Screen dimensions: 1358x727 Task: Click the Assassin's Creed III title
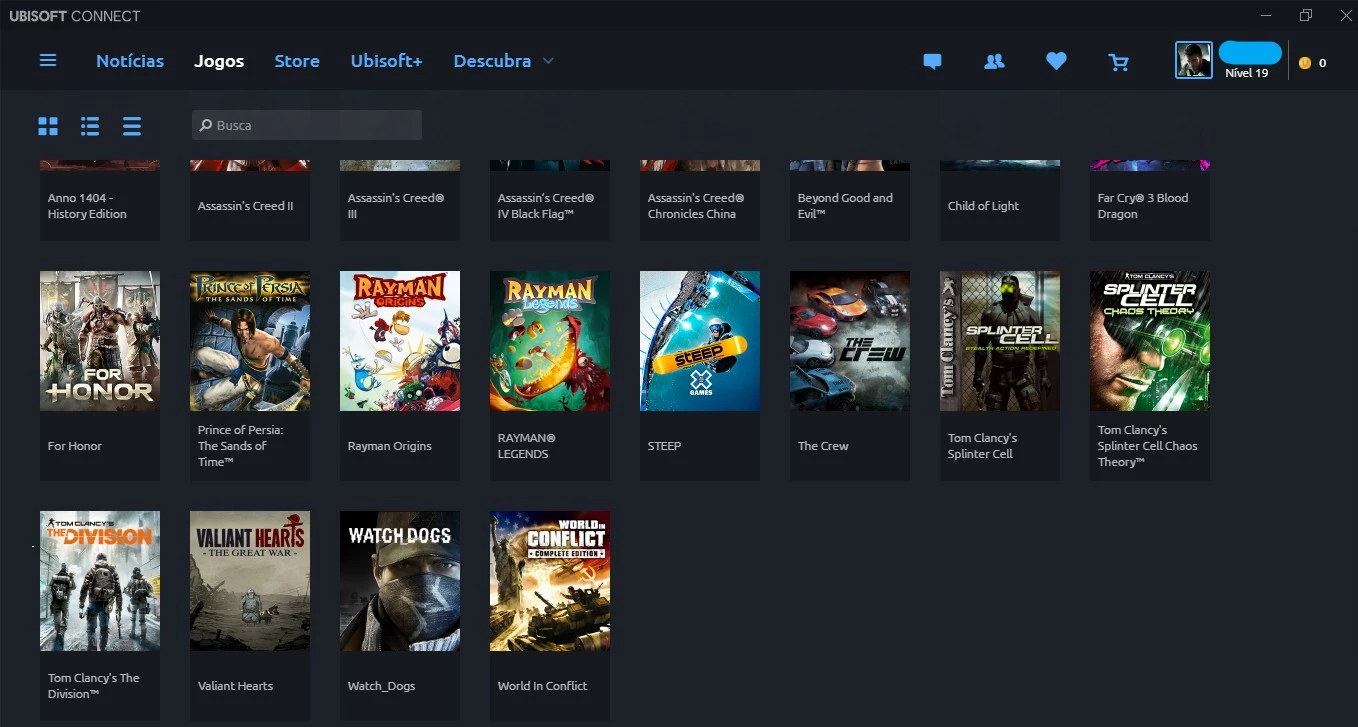coord(396,206)
